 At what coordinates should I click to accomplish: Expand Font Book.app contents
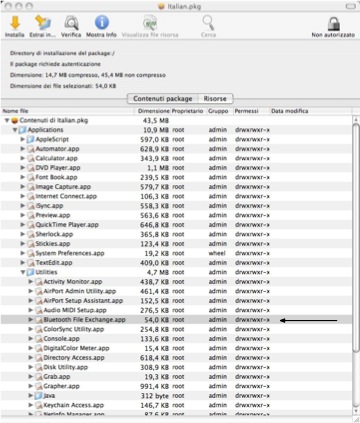pyautogui.click(x=23, y=177)
